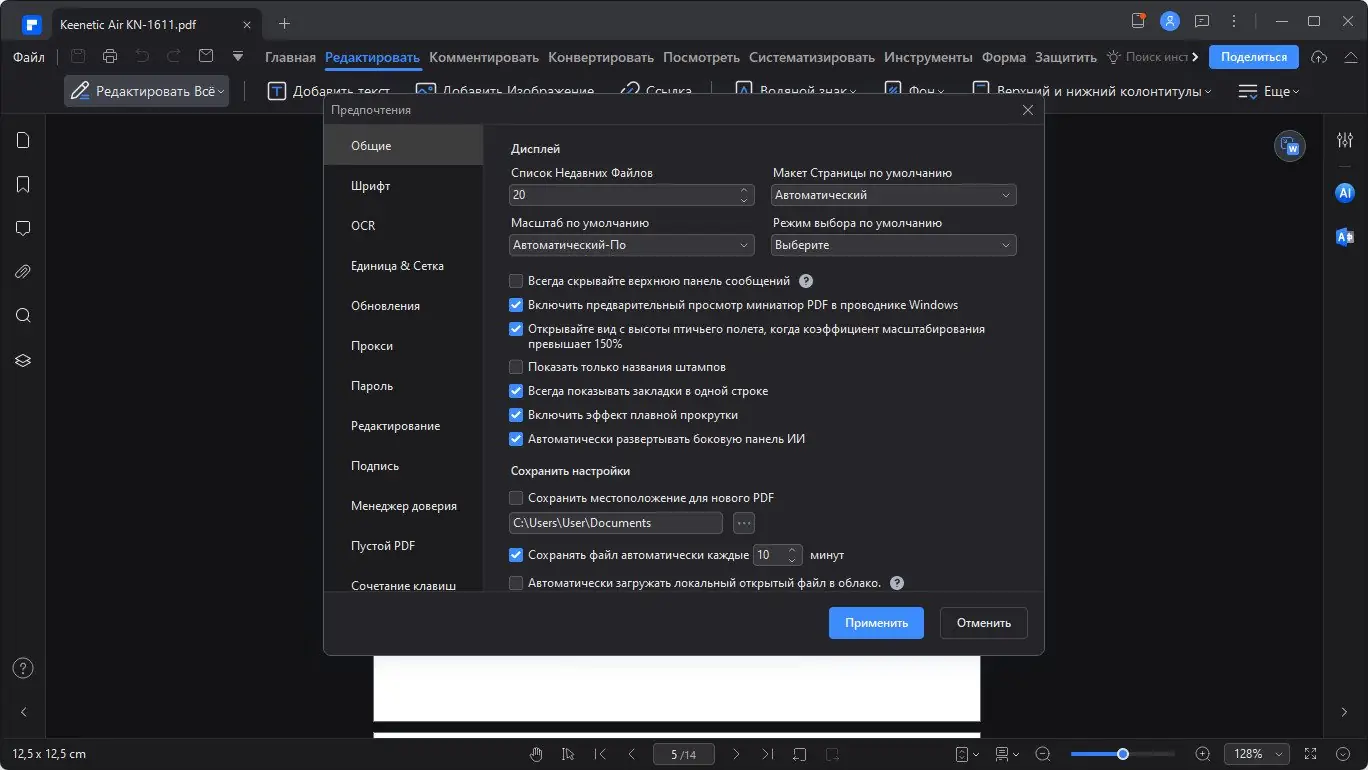
Task: Open the page view layout dropdown in status bar
Action: [1007, 754]
